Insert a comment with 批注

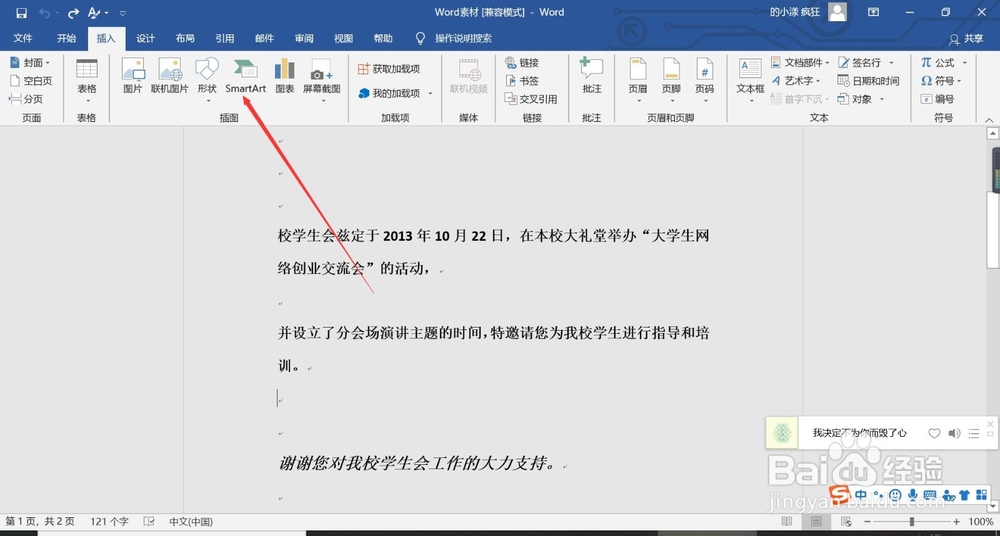592,77
